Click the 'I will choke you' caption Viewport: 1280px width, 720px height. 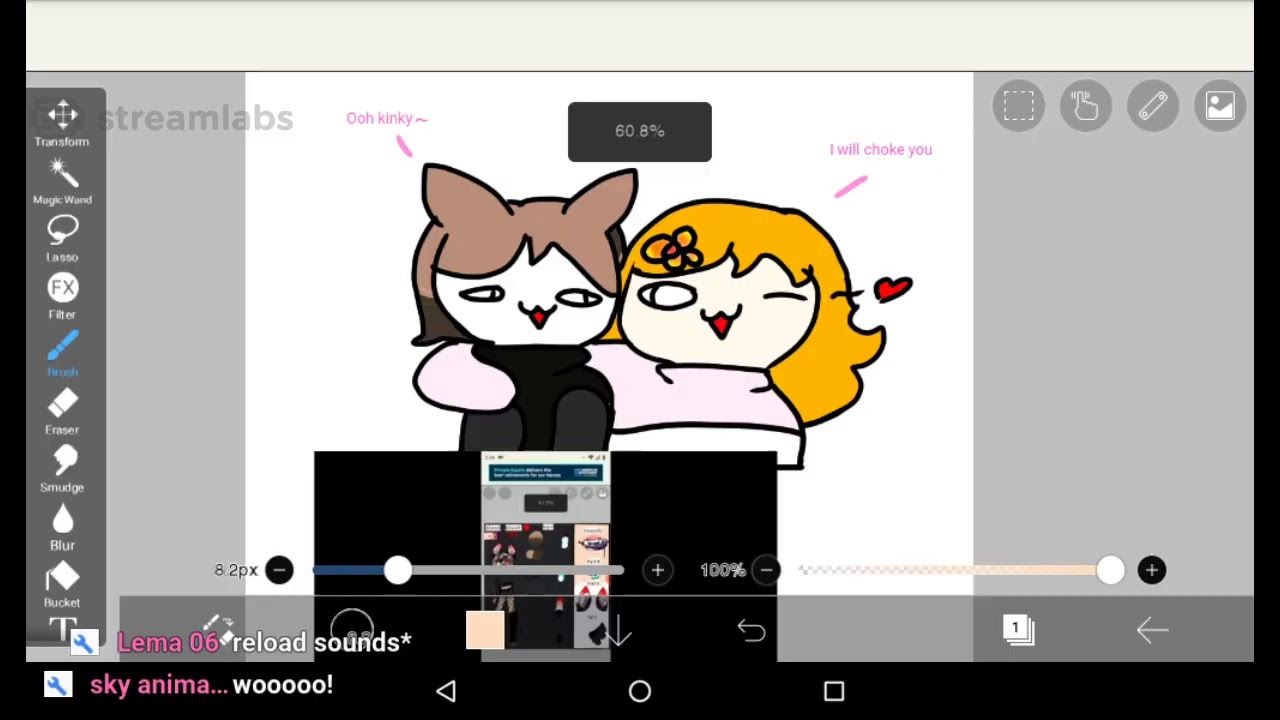[x=881, y=149]
